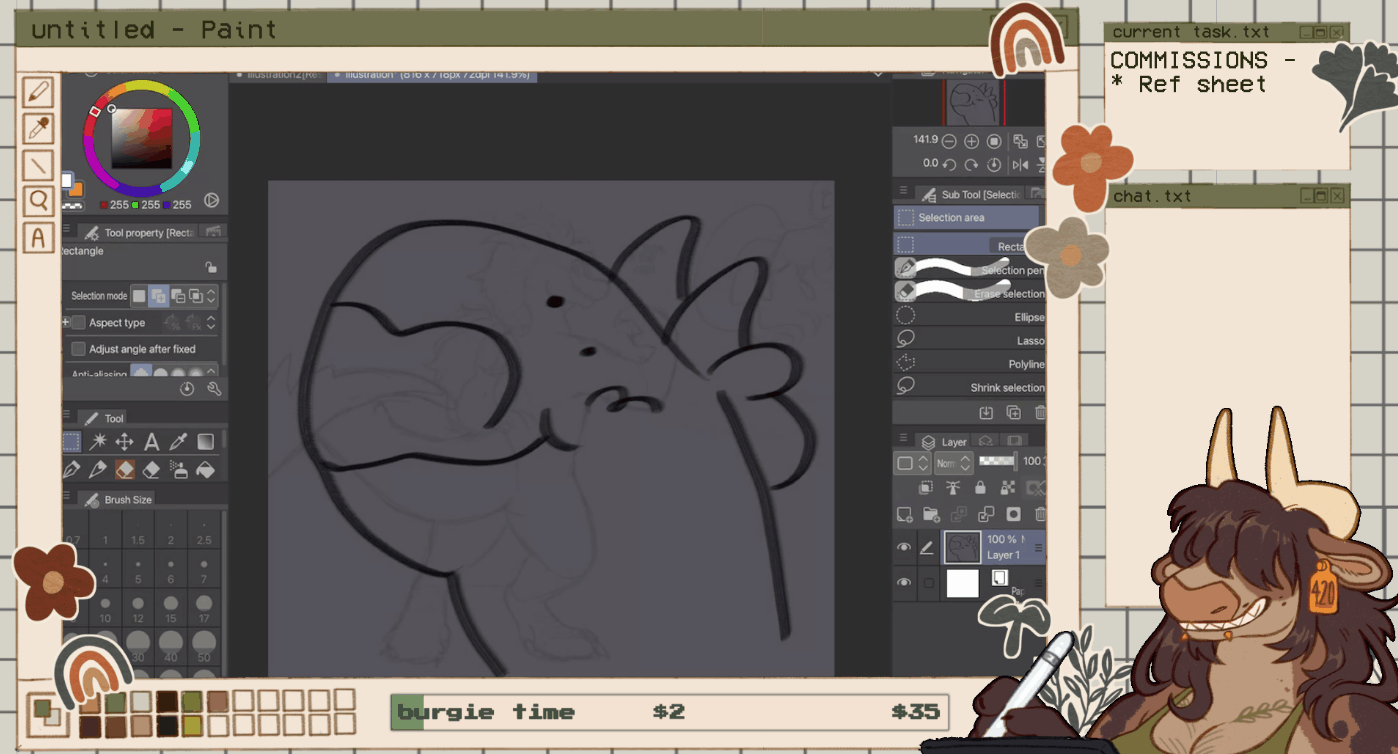Flip canvas horizontally in Navigator
Screen dimensions: 1398x754
(1020, 164)
